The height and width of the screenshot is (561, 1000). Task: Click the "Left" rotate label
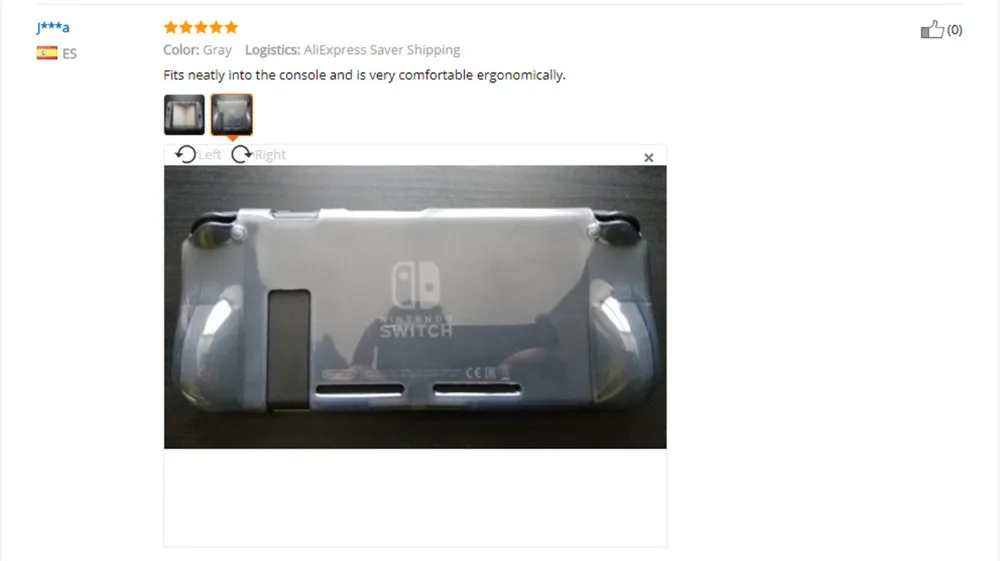coord(209,155)
